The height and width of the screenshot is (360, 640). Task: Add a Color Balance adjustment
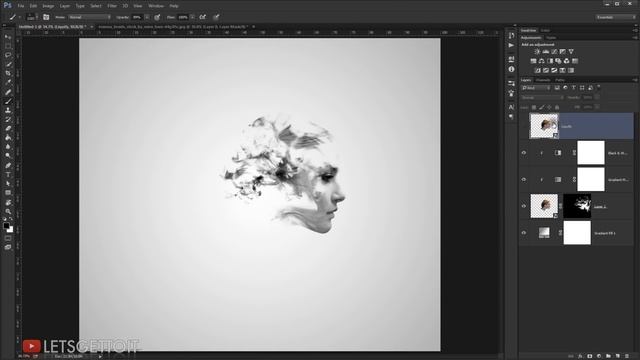point(542,61)
